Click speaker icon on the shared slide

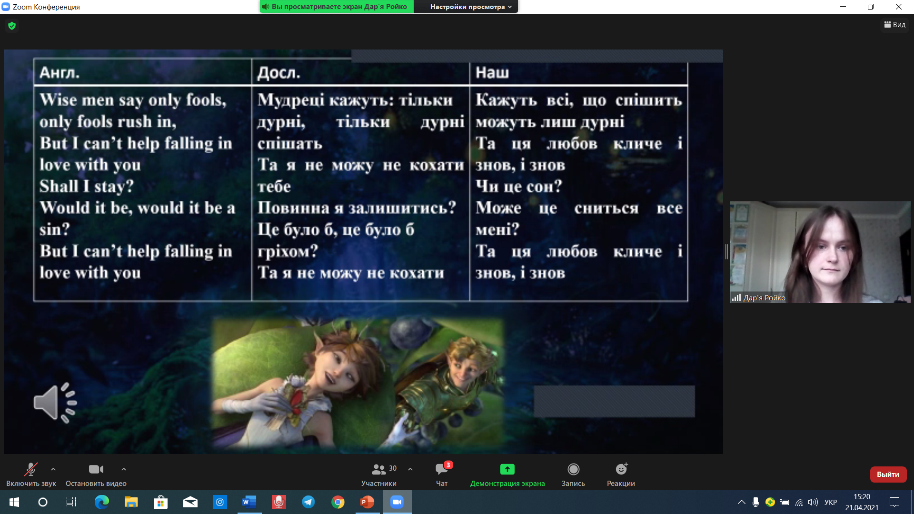pos(55,402)
